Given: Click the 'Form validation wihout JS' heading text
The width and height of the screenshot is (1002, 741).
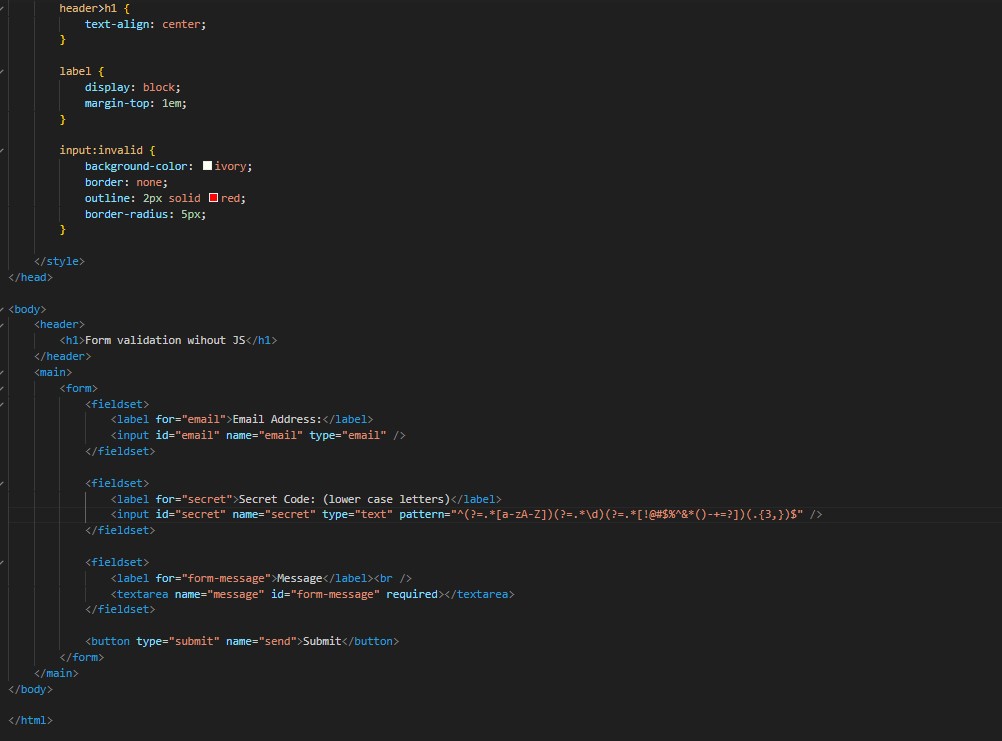Looking at the screenshot, I should (165, 341).
